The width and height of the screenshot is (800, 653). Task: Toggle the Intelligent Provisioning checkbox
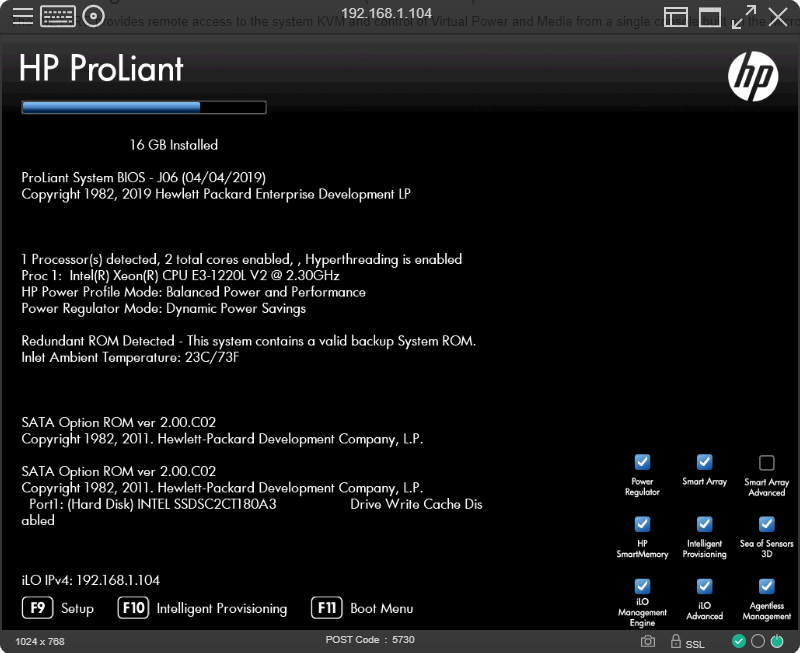(705, 524)
